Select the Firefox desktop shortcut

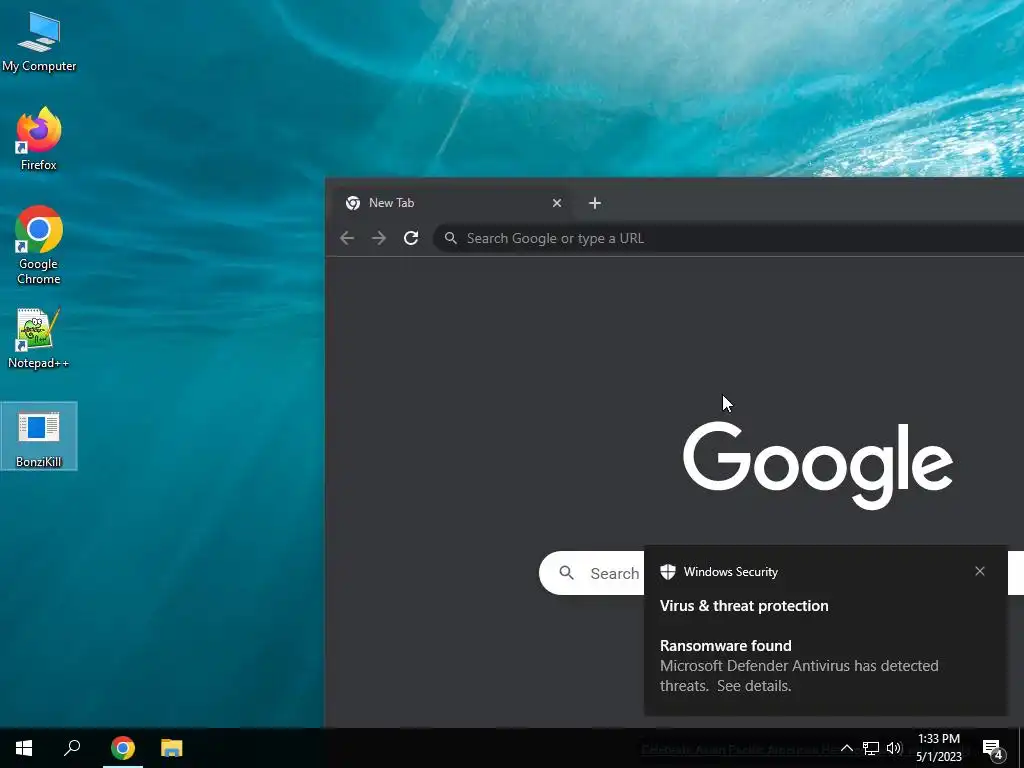coord(39,139)
